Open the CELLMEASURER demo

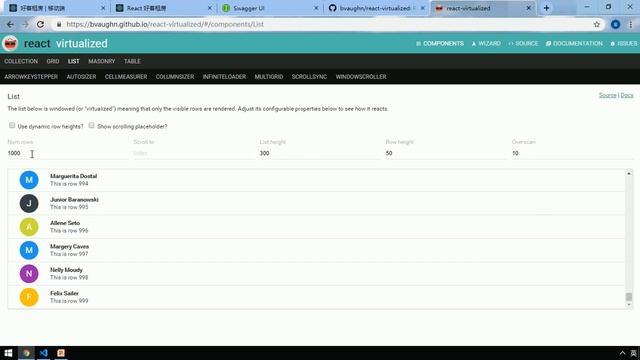(x=126, y=77)
